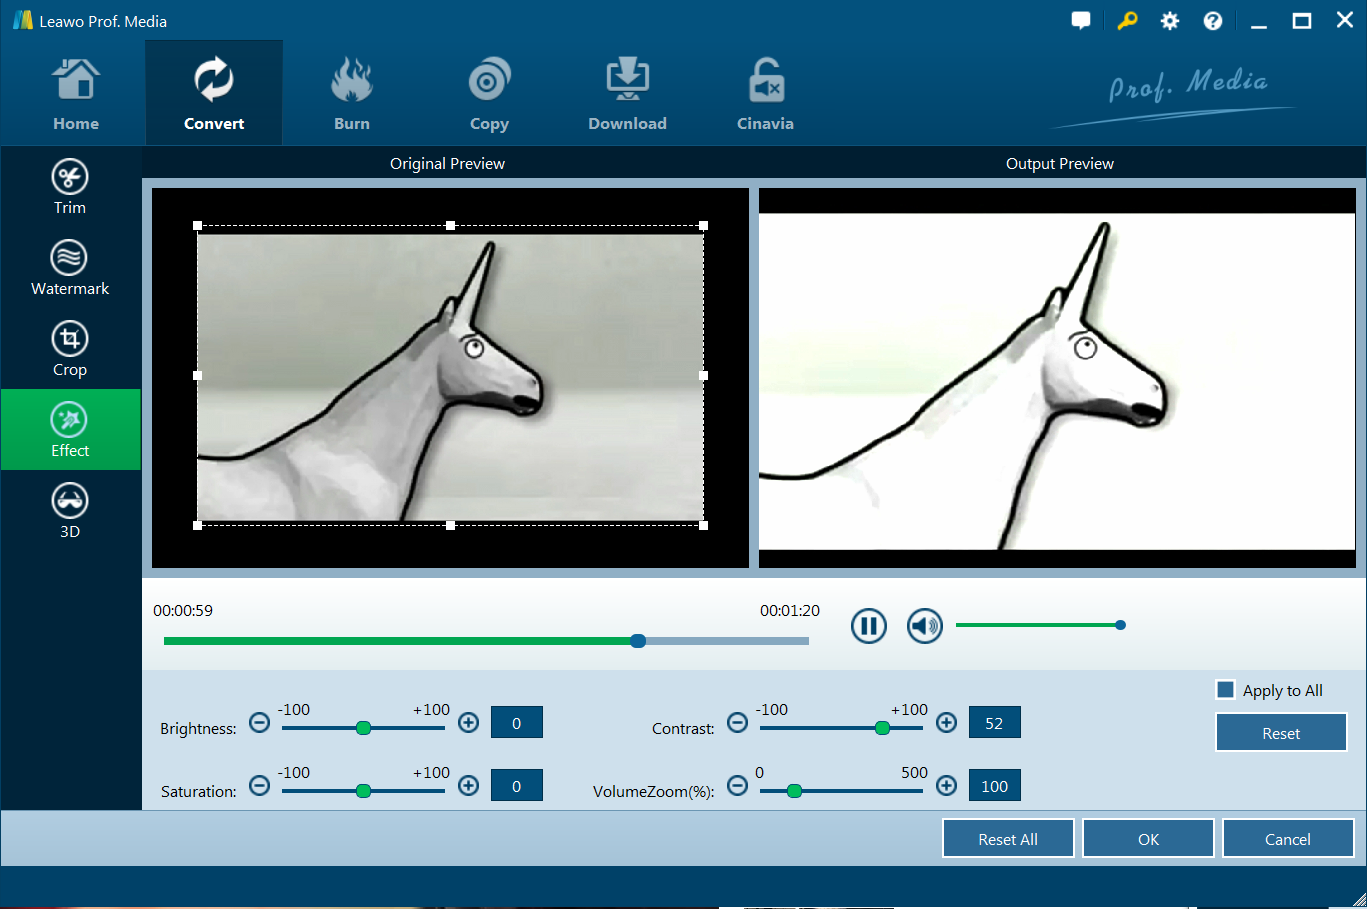Select the Watermark tool
Viewport: 1367px width, 909px height.
70,268
